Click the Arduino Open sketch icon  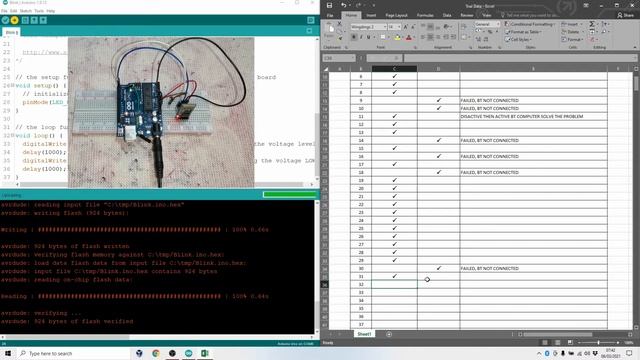pos(34,20)
